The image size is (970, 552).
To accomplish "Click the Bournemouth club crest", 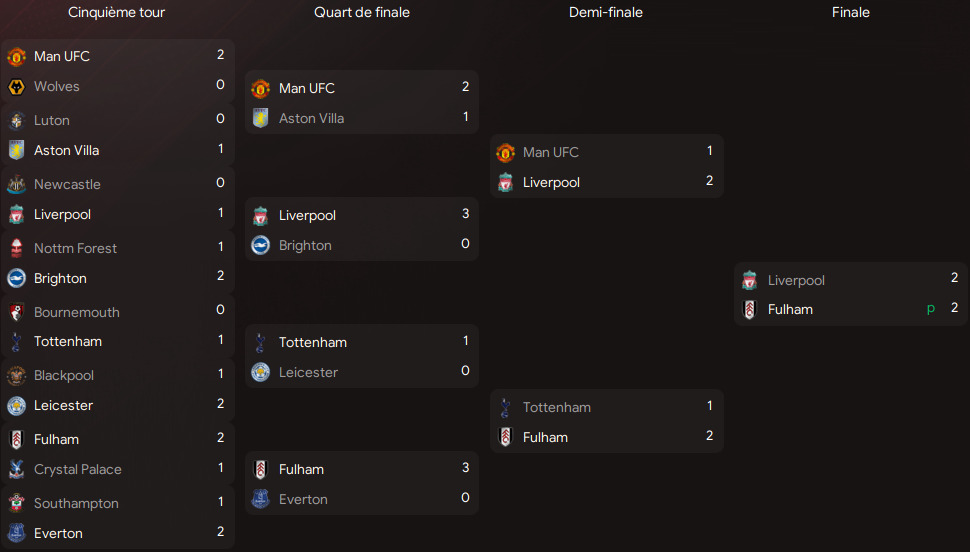I will (16, 312).
